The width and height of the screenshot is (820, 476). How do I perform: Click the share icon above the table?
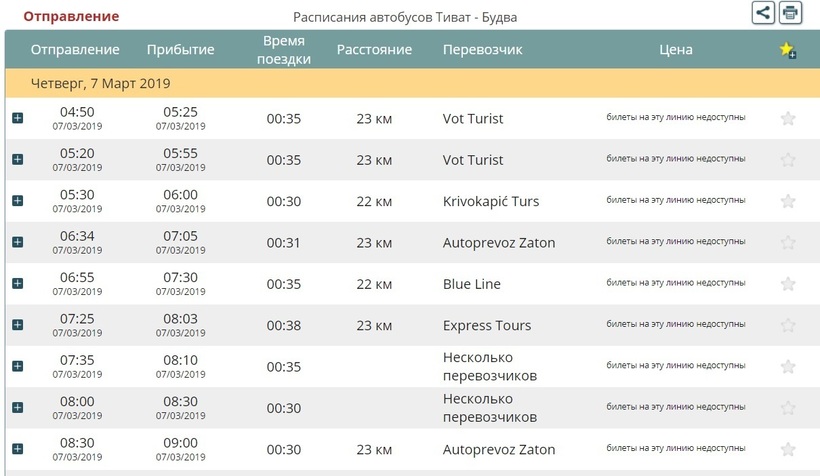tap(763, 13)
